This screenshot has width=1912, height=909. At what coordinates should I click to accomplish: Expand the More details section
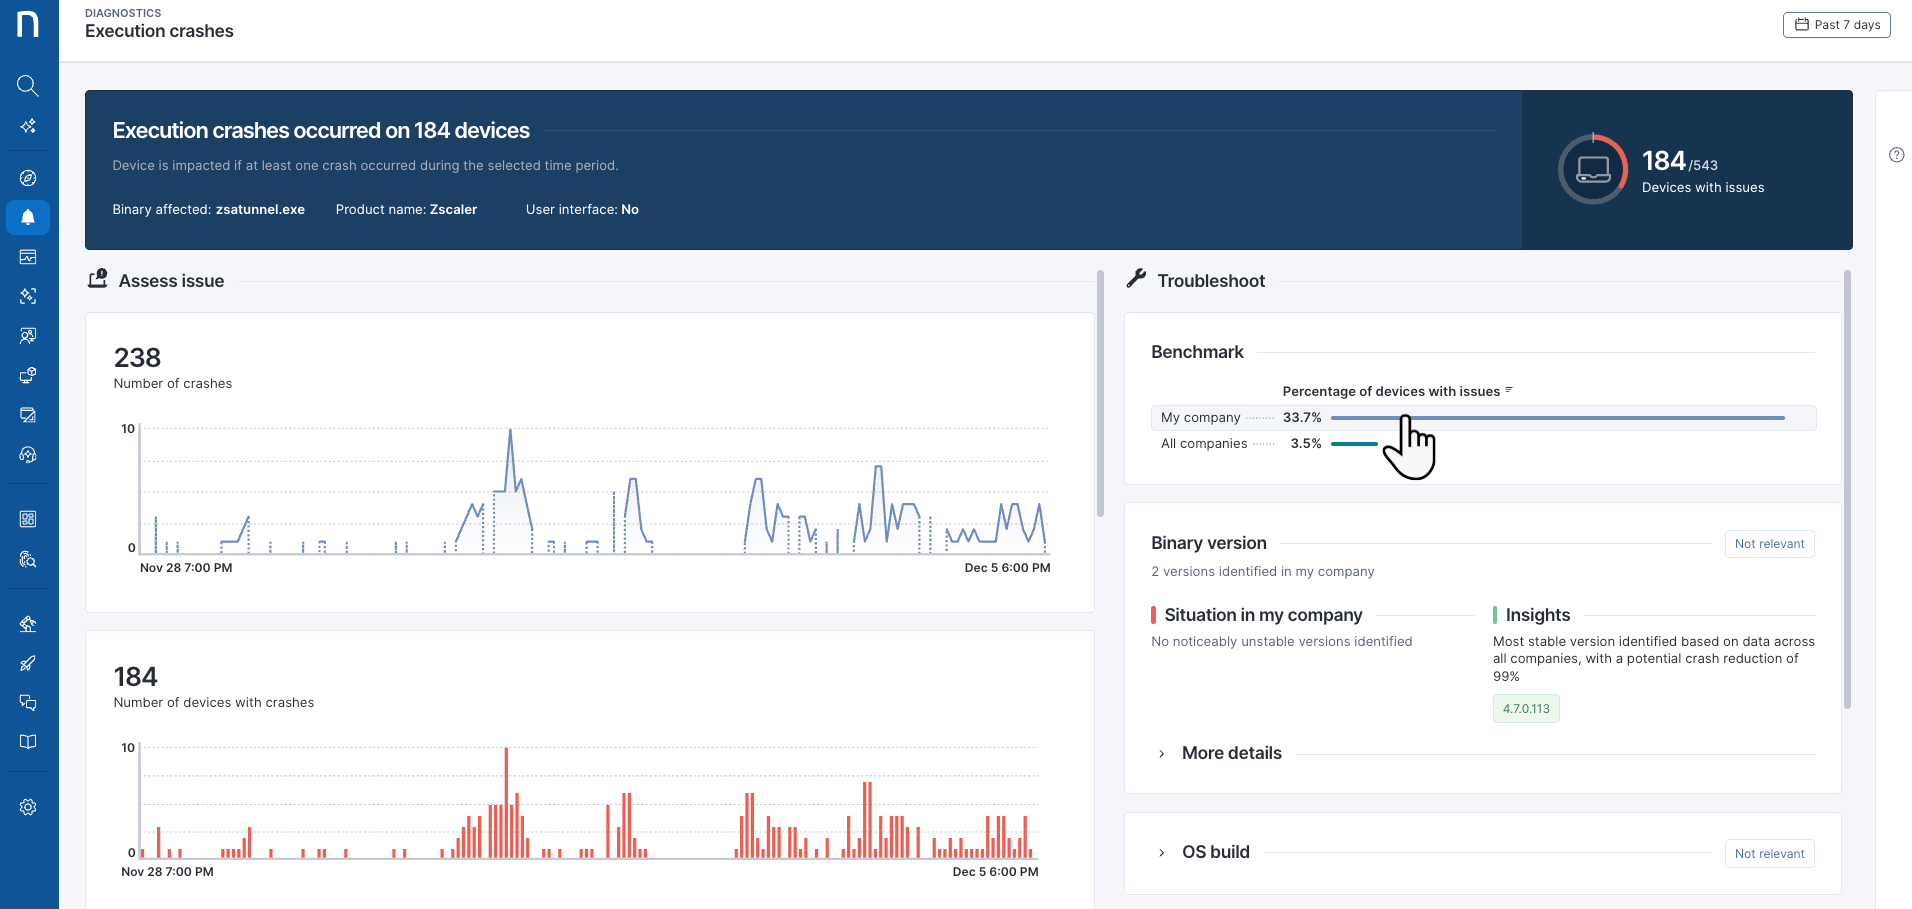(x=1231, y=753)
